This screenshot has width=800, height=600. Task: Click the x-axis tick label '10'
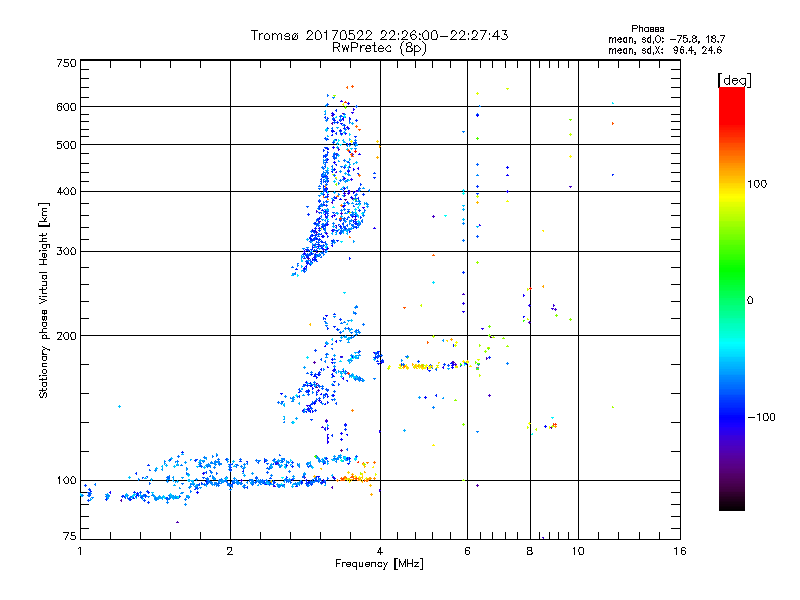tap(578, 551)
